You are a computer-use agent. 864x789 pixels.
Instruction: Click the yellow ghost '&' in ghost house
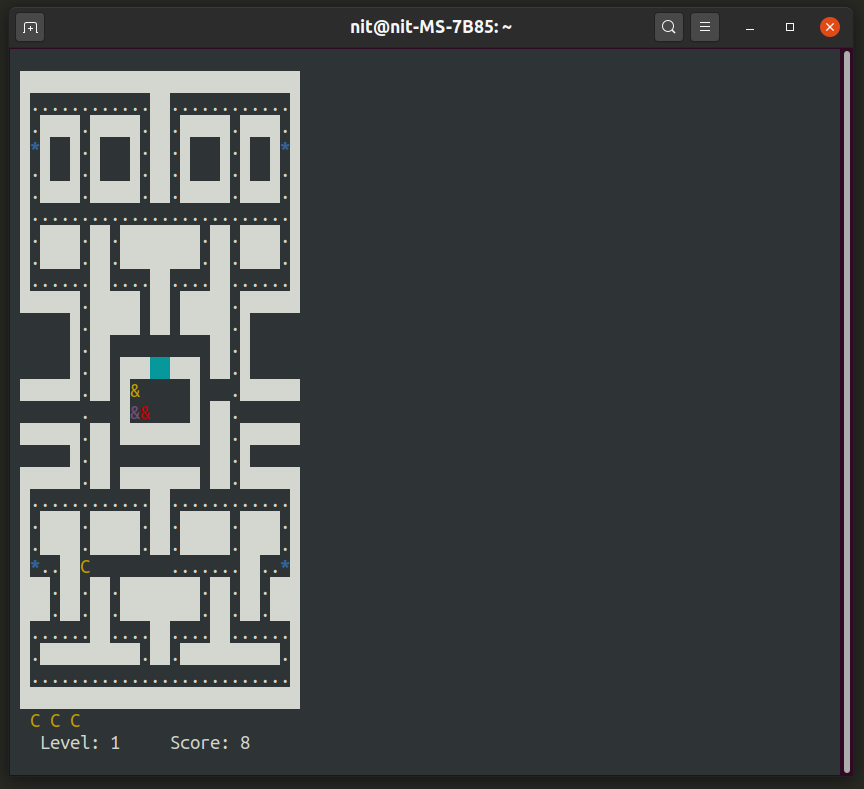[135, 391]
